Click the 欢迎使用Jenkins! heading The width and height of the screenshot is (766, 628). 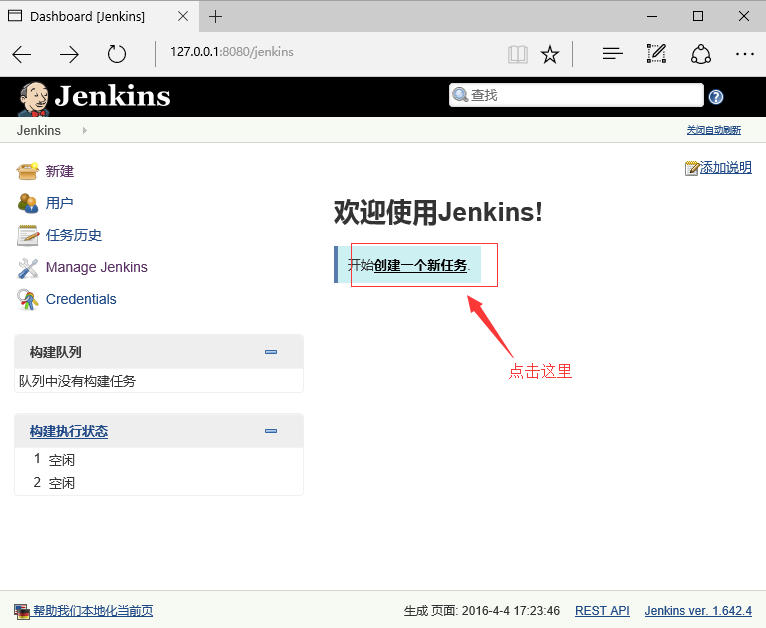[x=438, y=212]
